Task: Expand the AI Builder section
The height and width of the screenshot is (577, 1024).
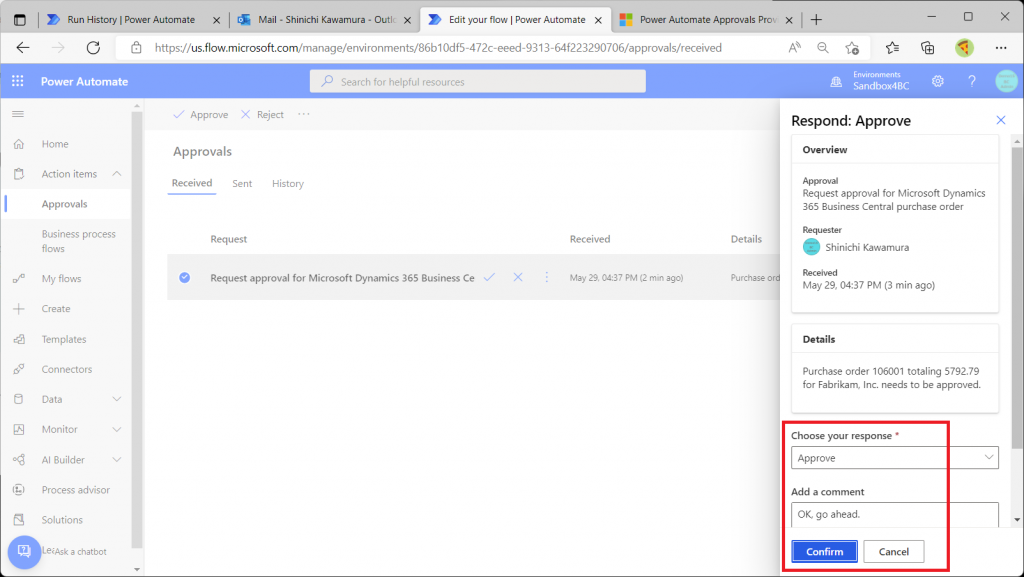Action: (117, 460)
